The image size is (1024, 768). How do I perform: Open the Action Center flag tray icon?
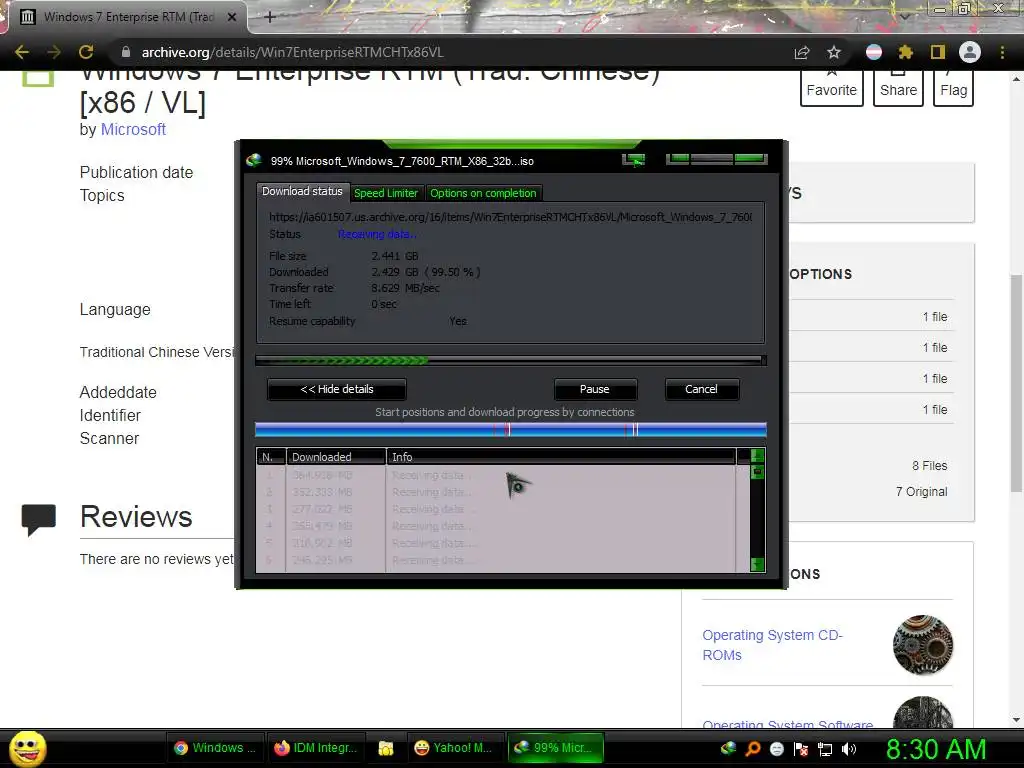click(x=801, y=748)
